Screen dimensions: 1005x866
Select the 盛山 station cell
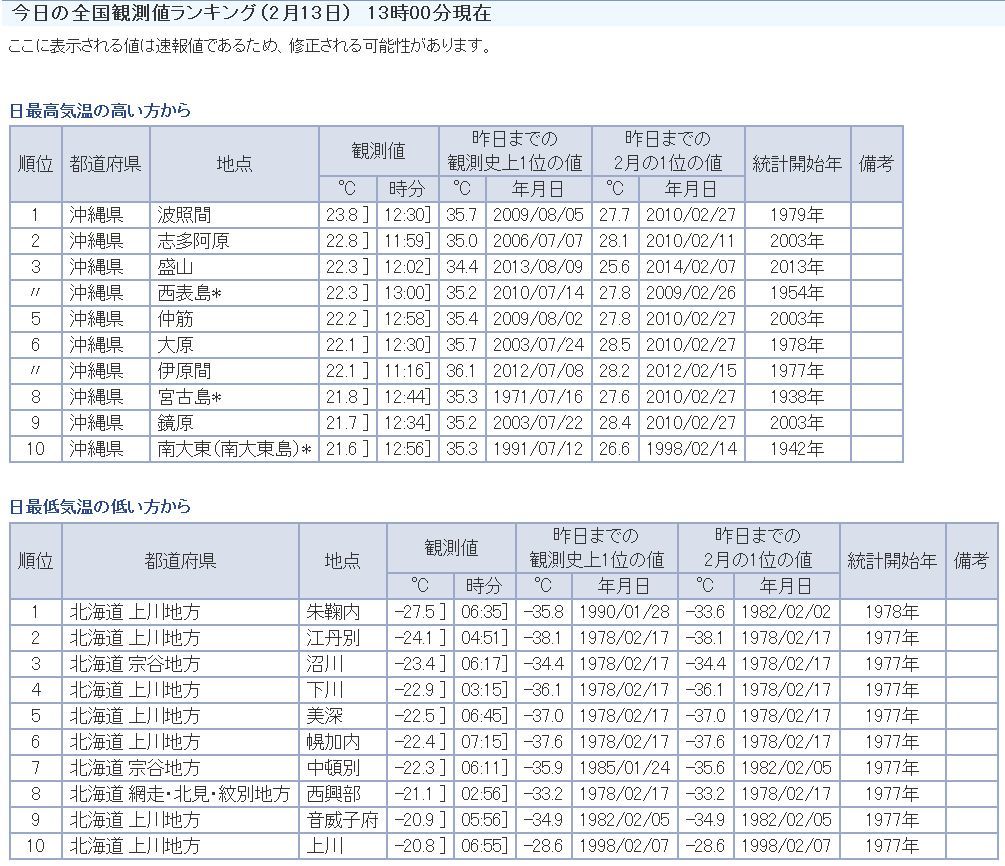click(234, 267)
